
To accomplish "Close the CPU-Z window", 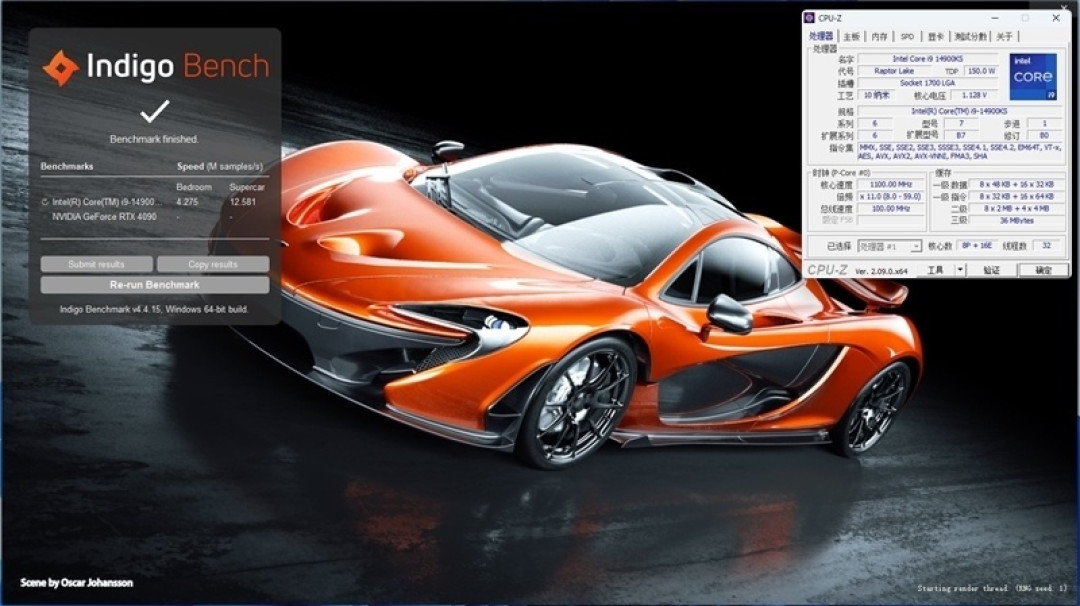I will pos(1056,18).
